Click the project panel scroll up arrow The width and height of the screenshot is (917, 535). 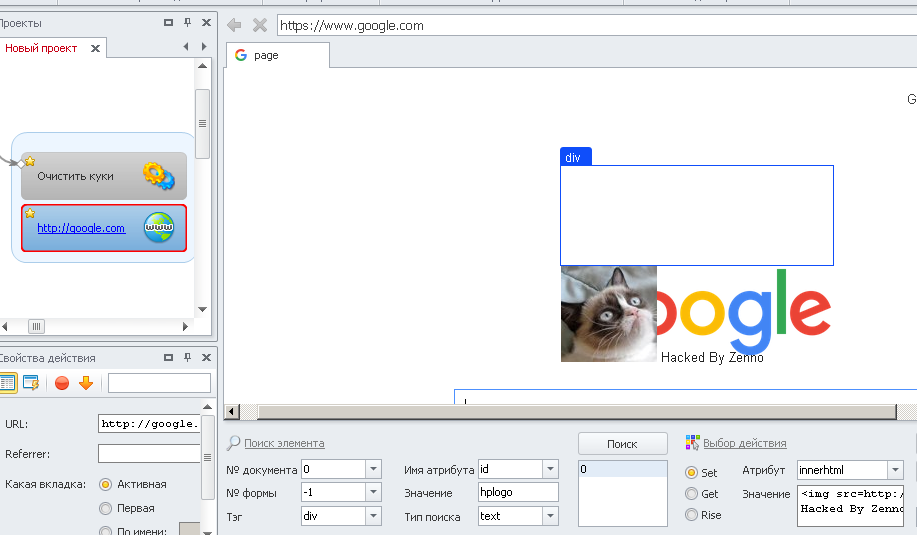pyautogui.click(x=202, y=66)
